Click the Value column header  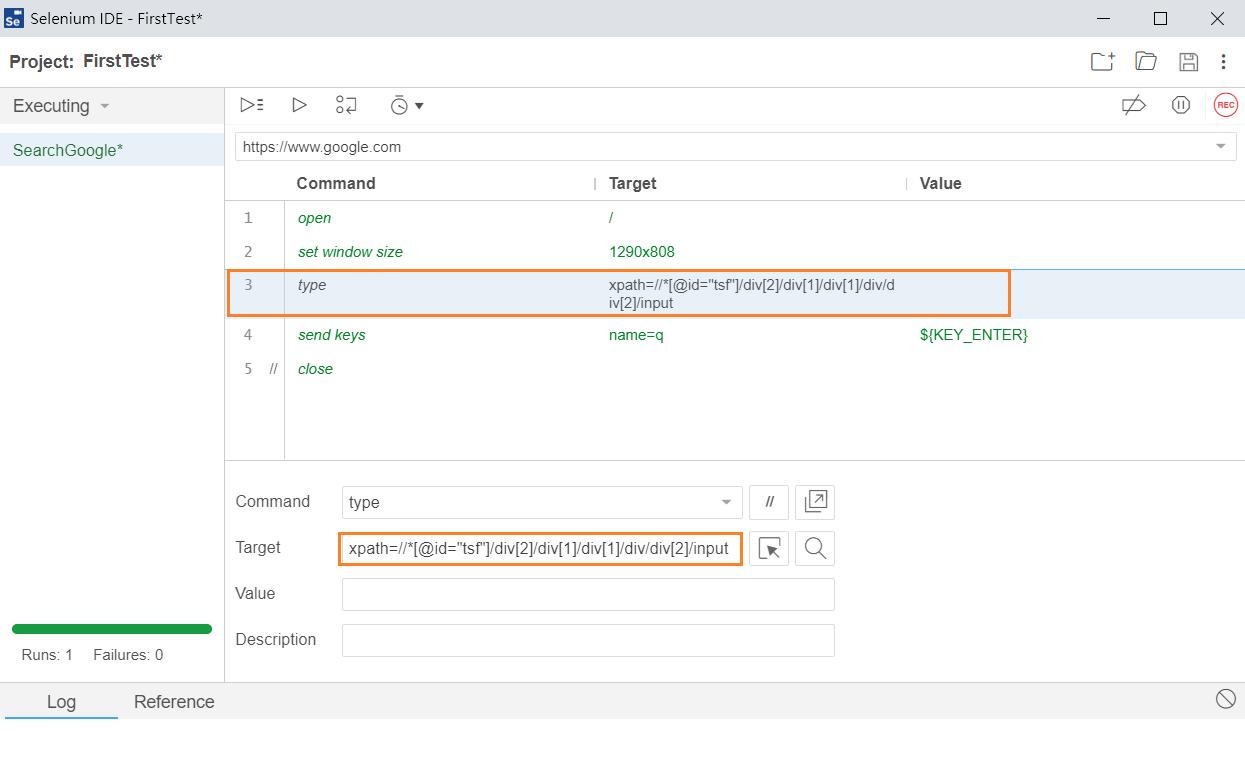940,183
